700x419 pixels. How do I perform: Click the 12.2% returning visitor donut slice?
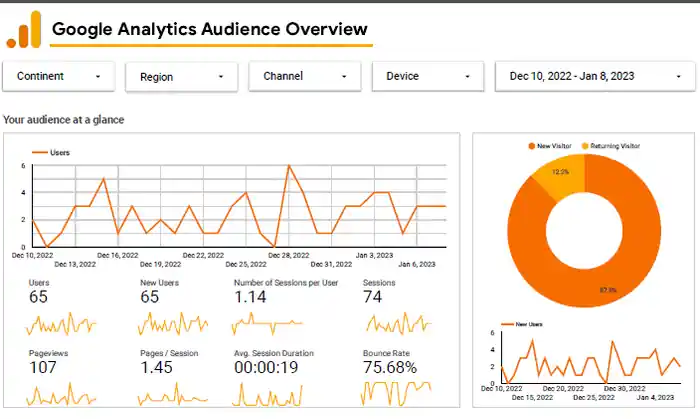click(561, 176)
